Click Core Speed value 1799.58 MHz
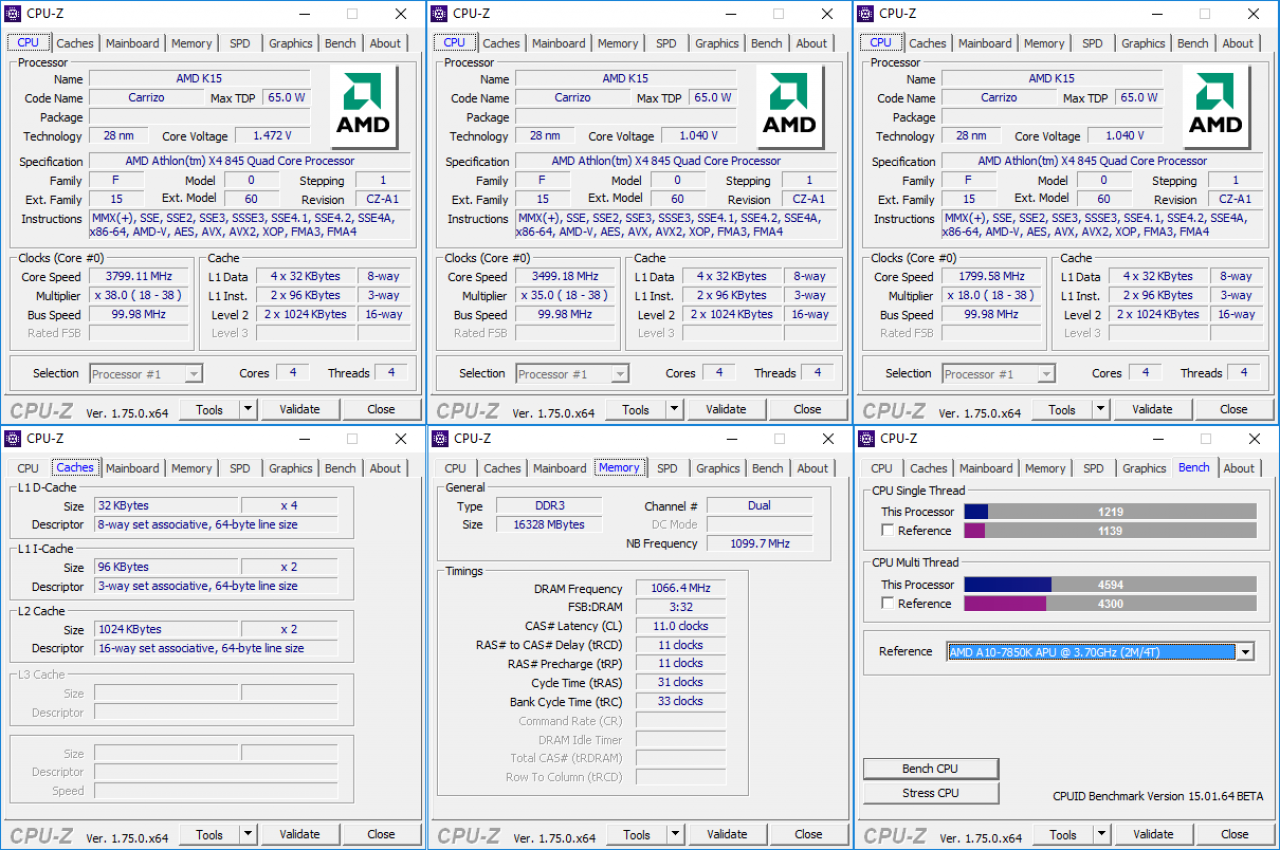The width and height of the screenshot is (1280, 850). [x=991, y=277]
